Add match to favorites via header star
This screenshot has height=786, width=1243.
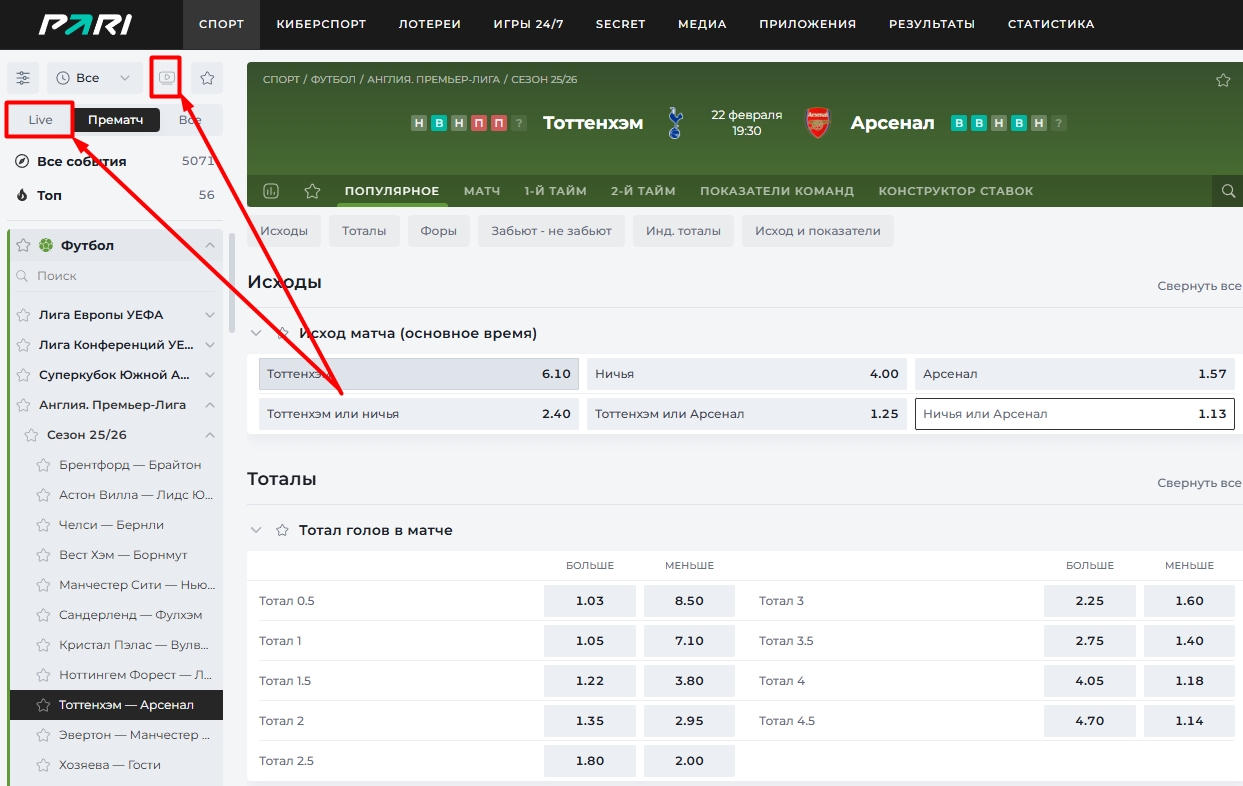click(x=1222, y=80)
